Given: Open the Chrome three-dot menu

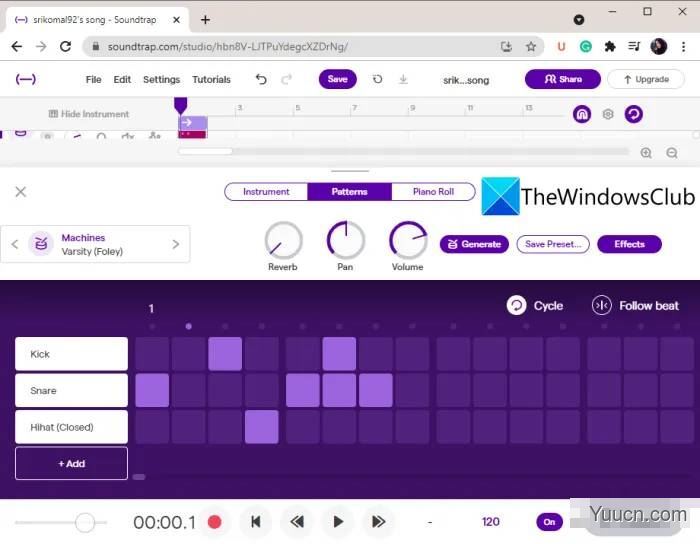Looking at the screenshot, I should tap(683, 46).
